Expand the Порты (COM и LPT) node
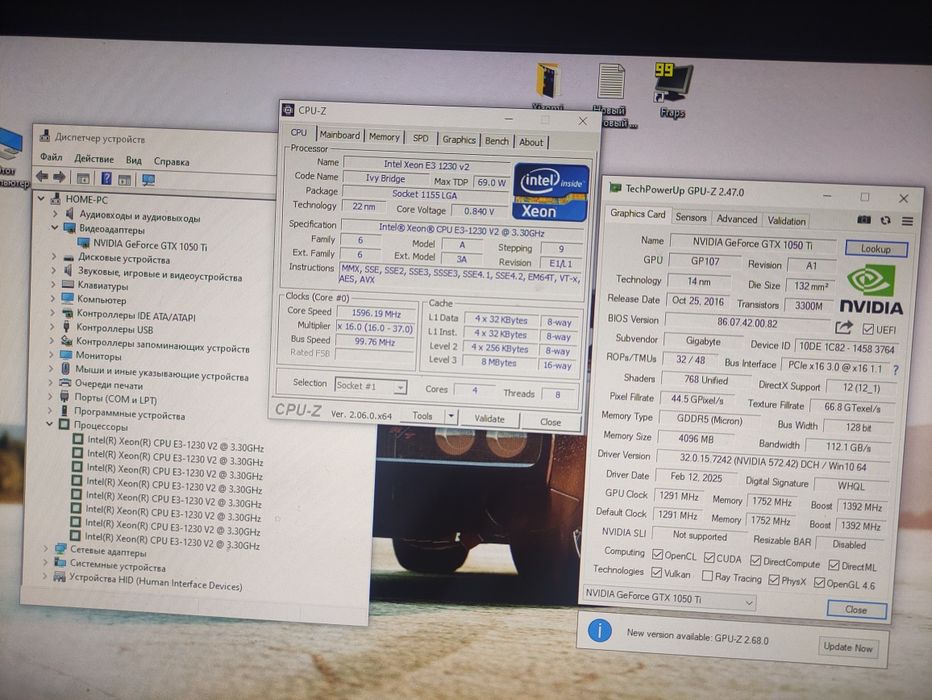Screen dimensions: 932x700 tap(51, 396)
